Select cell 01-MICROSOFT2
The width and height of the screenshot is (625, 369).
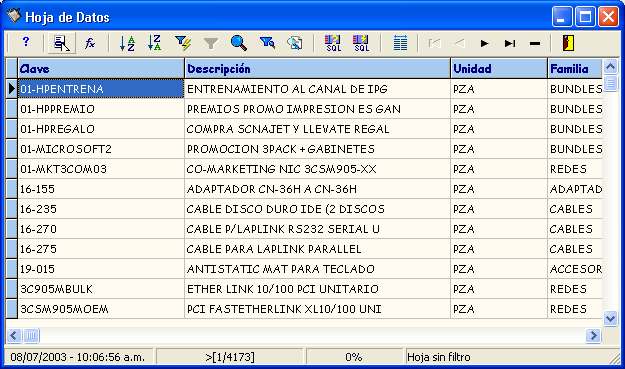point(101,149)
